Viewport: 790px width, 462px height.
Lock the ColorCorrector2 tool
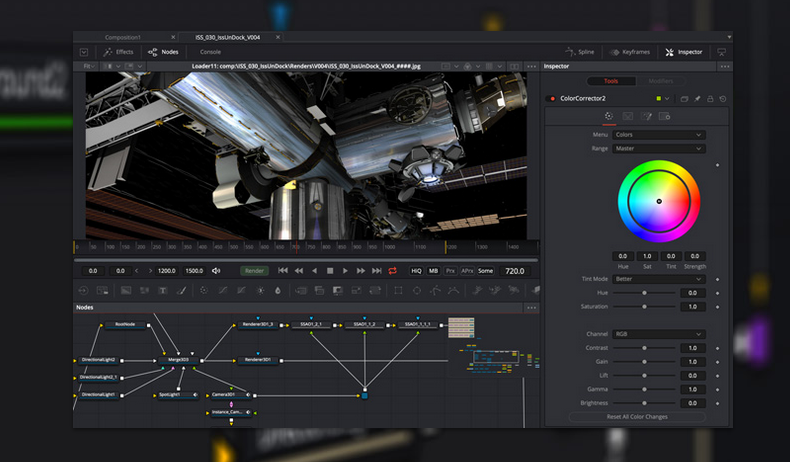tap(710, 99)
